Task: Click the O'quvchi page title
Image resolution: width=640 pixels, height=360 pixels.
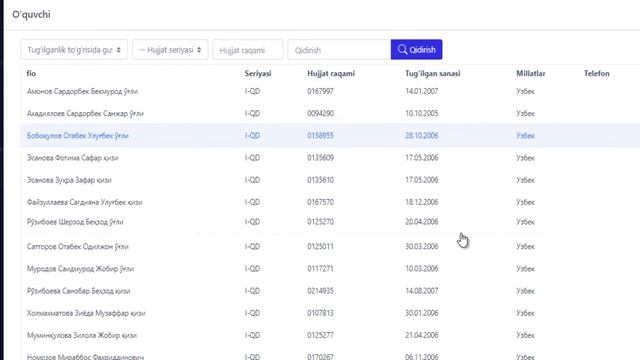Action: click(x=31, y=14)
